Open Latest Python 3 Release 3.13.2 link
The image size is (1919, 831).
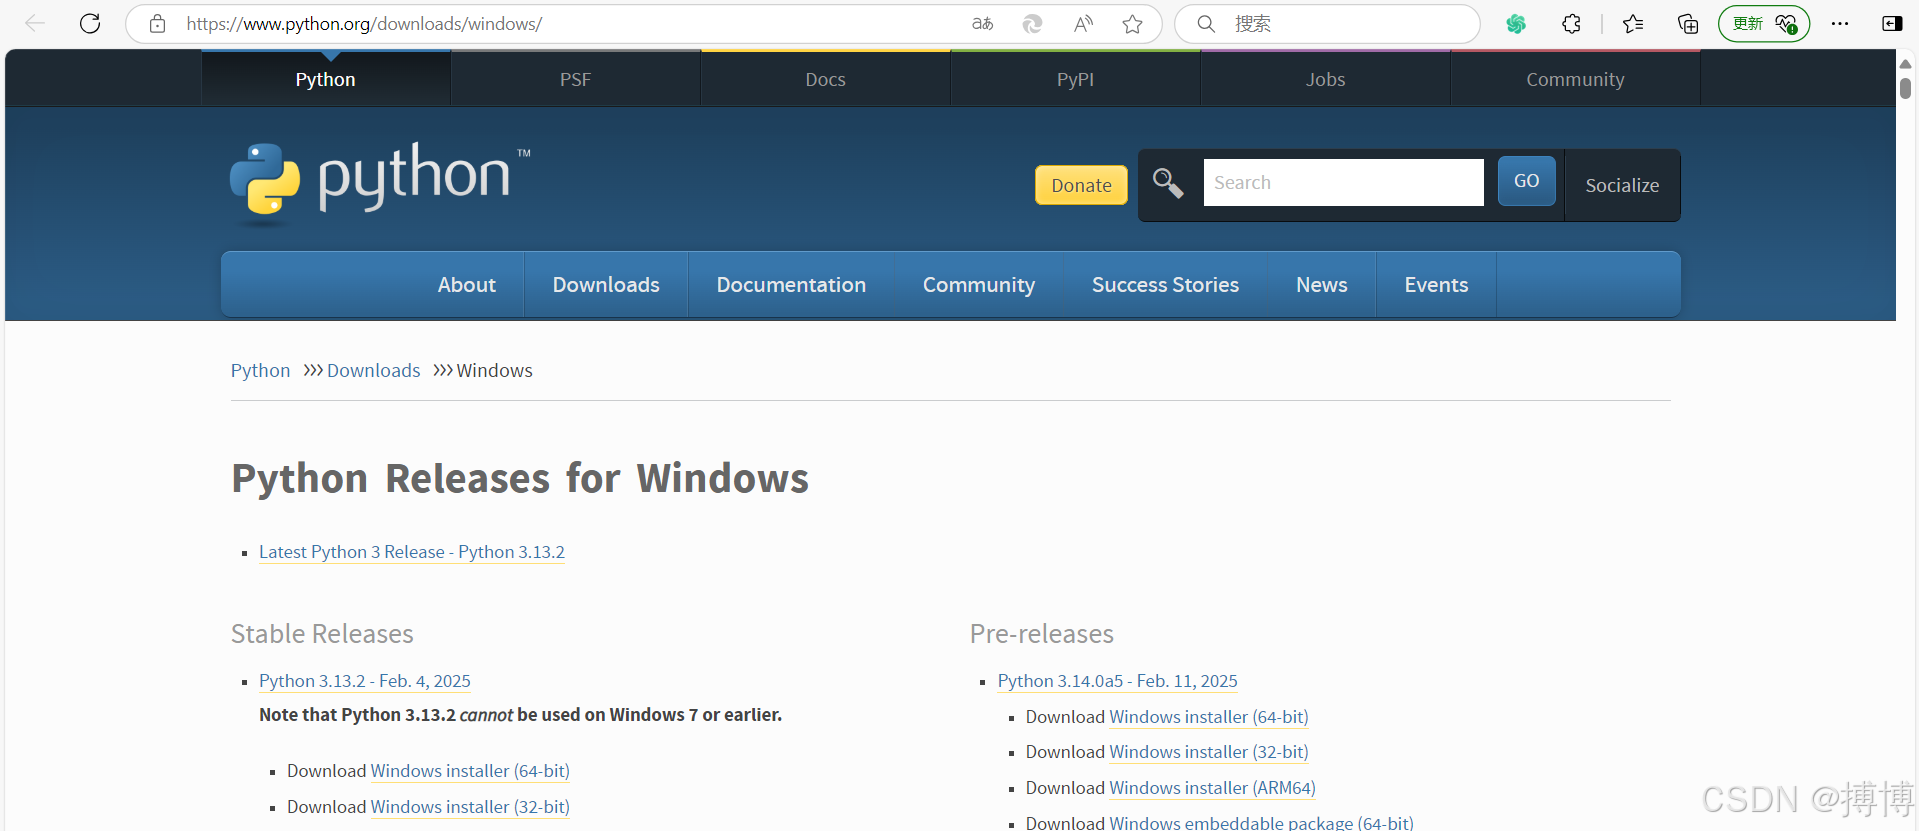tap(412, 552)
